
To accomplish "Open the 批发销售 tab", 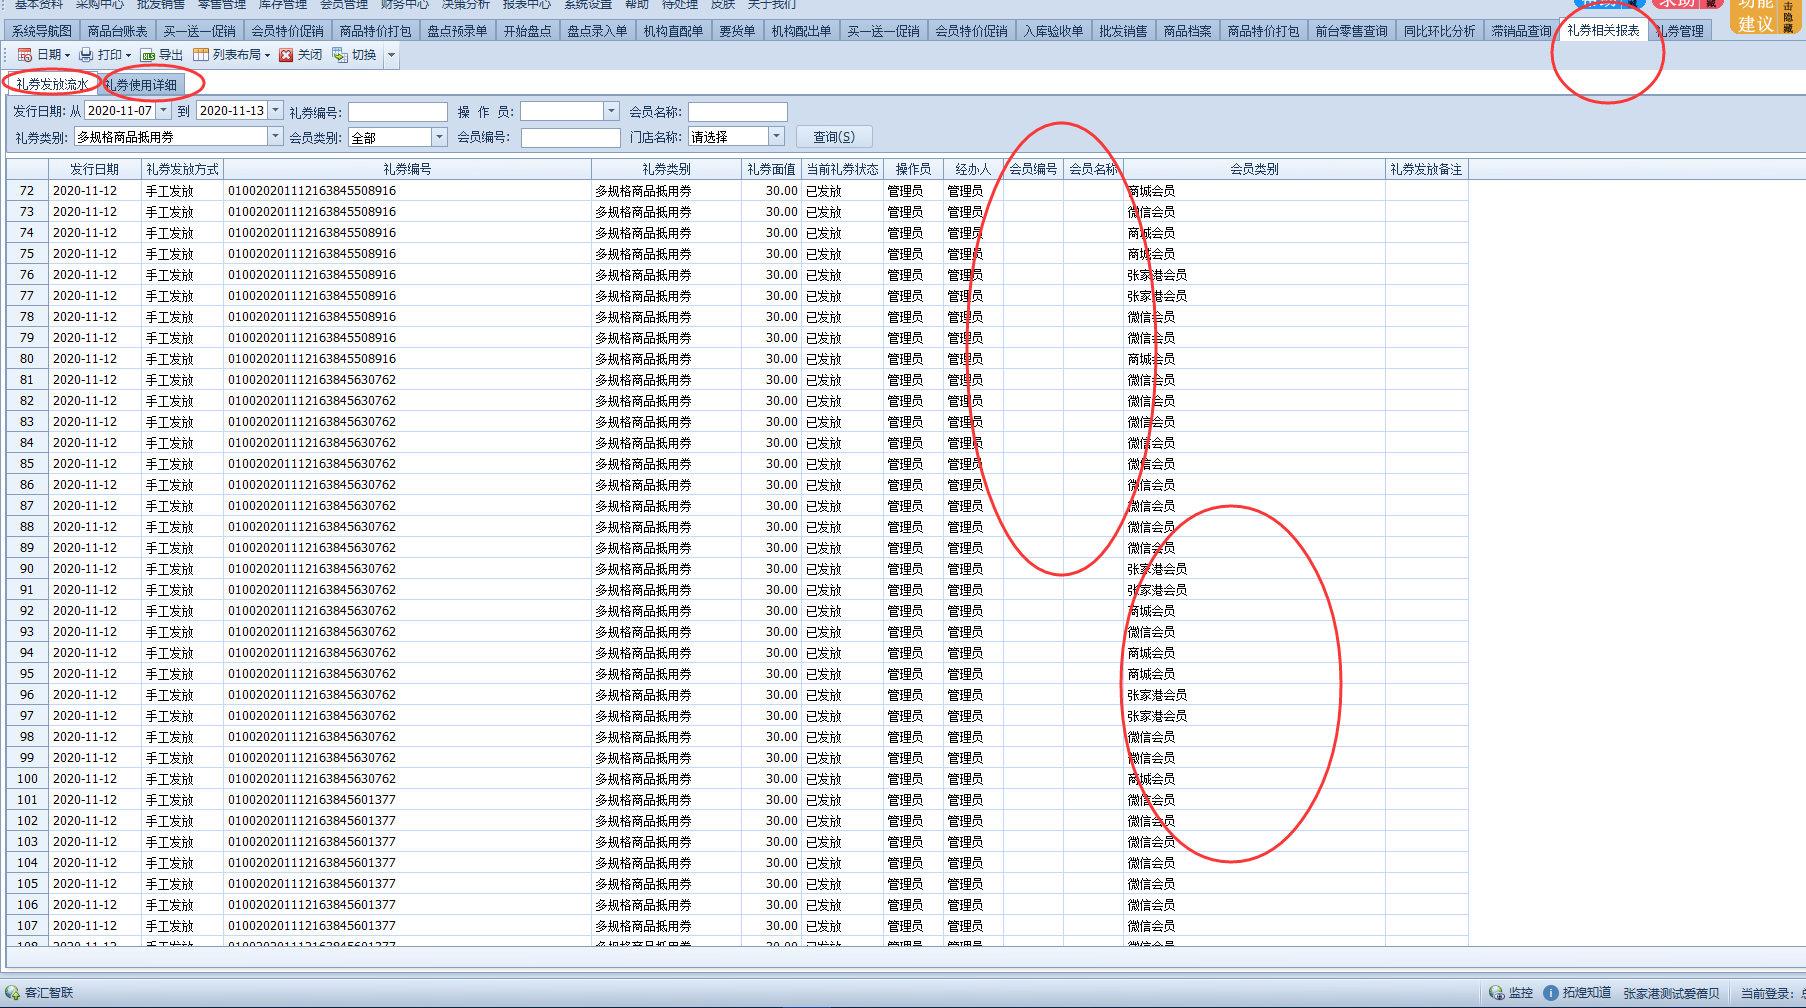I will point(1123,31).
